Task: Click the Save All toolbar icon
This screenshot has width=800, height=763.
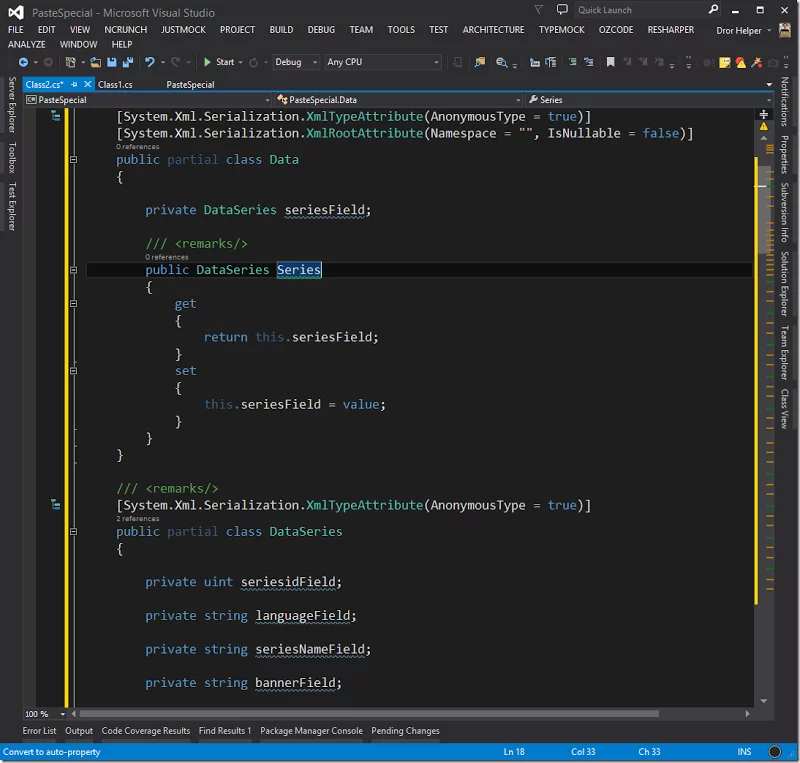Action: [x=126, y=62]
